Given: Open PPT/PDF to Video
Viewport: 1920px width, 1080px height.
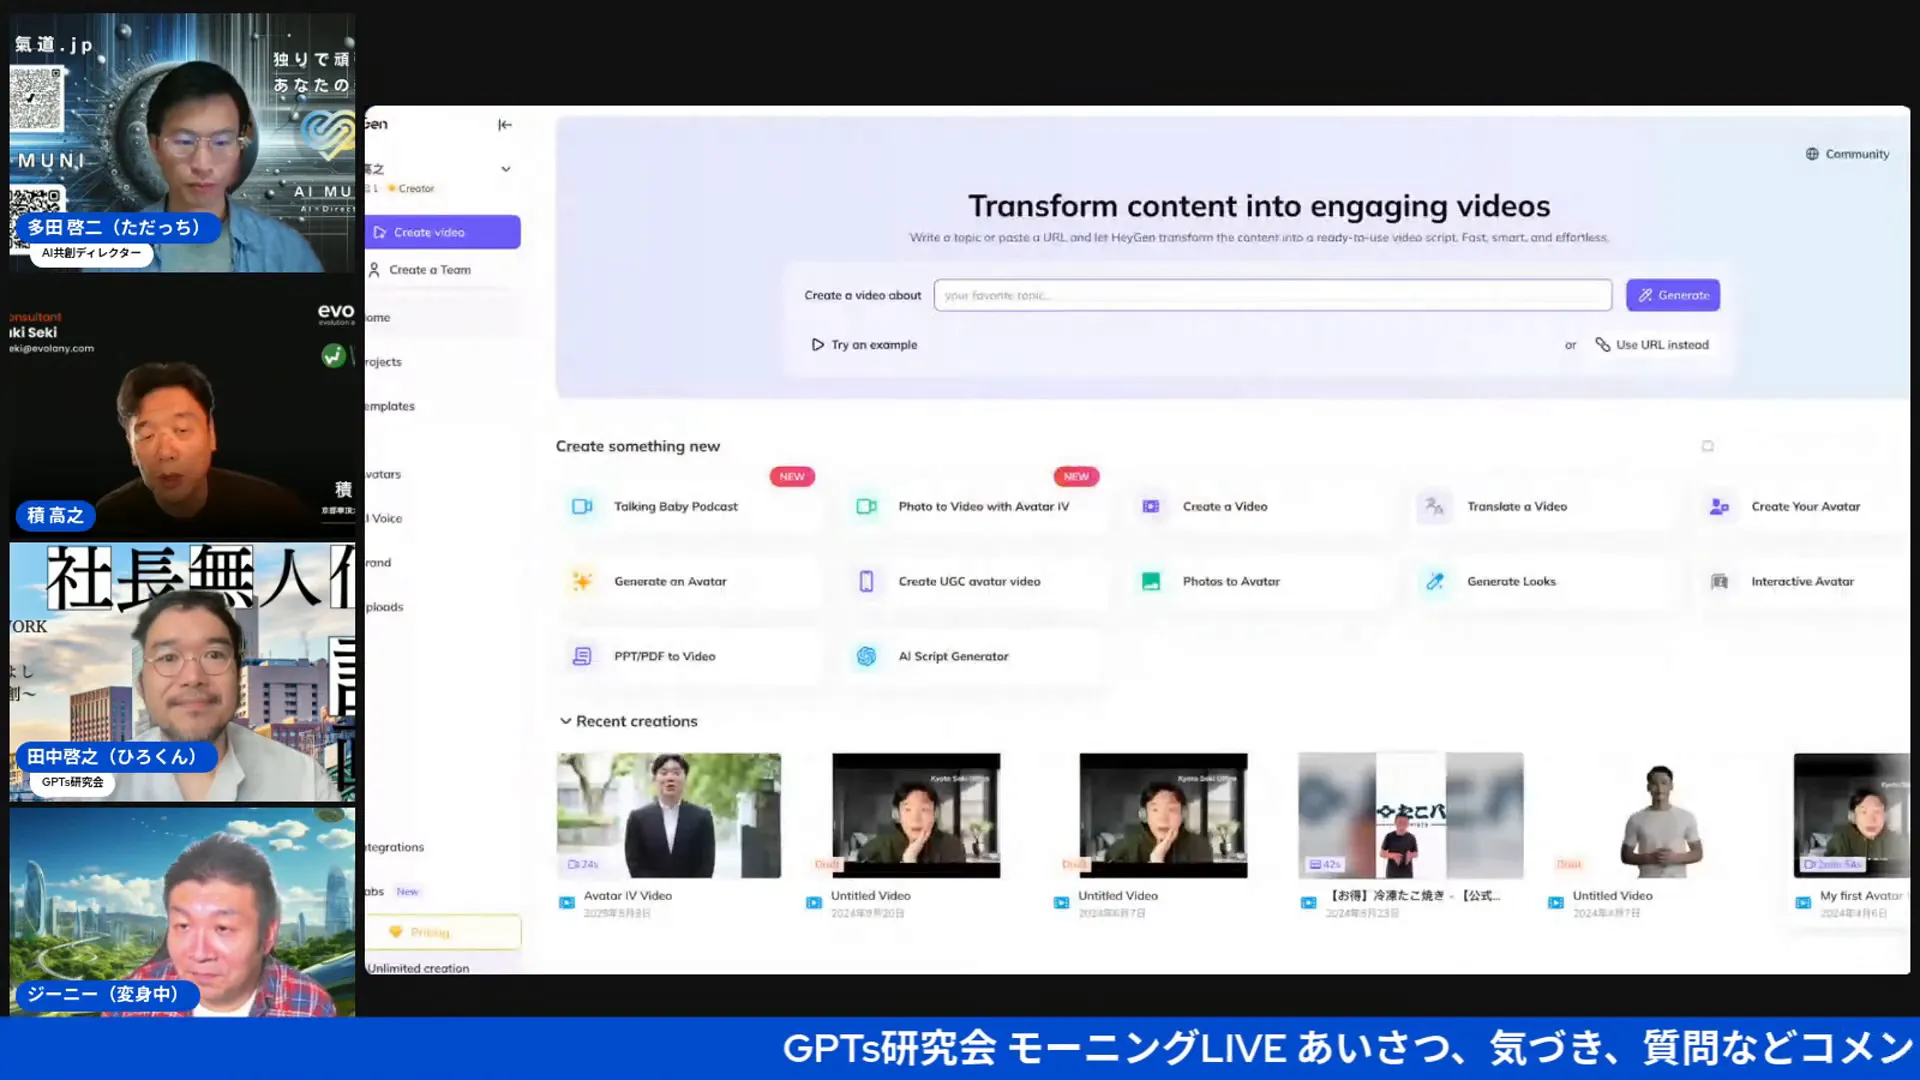Looking at the screenshot, I should click(x=689, y=657).
